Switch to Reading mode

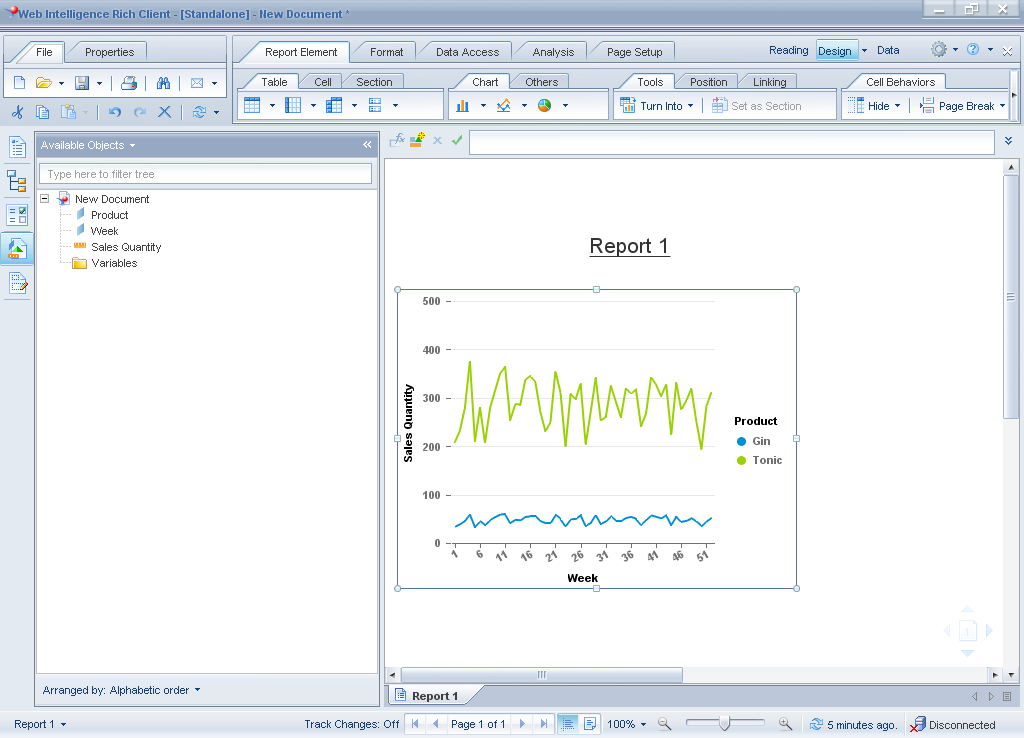point(788,50)
